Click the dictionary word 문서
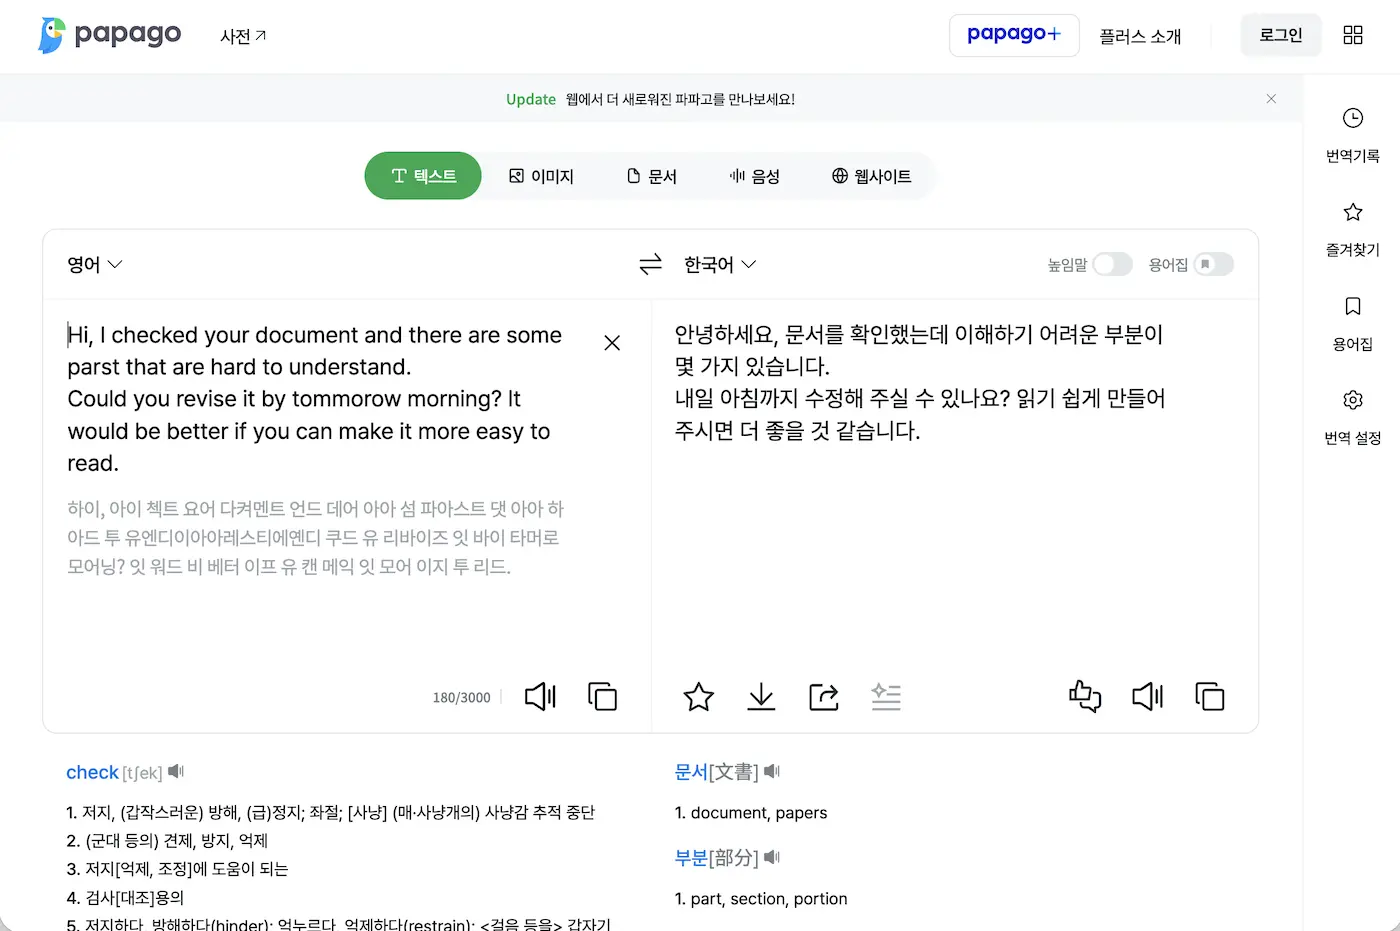Screen dimensions: 1400x931 pyautogui.click(x=691, y=772)
